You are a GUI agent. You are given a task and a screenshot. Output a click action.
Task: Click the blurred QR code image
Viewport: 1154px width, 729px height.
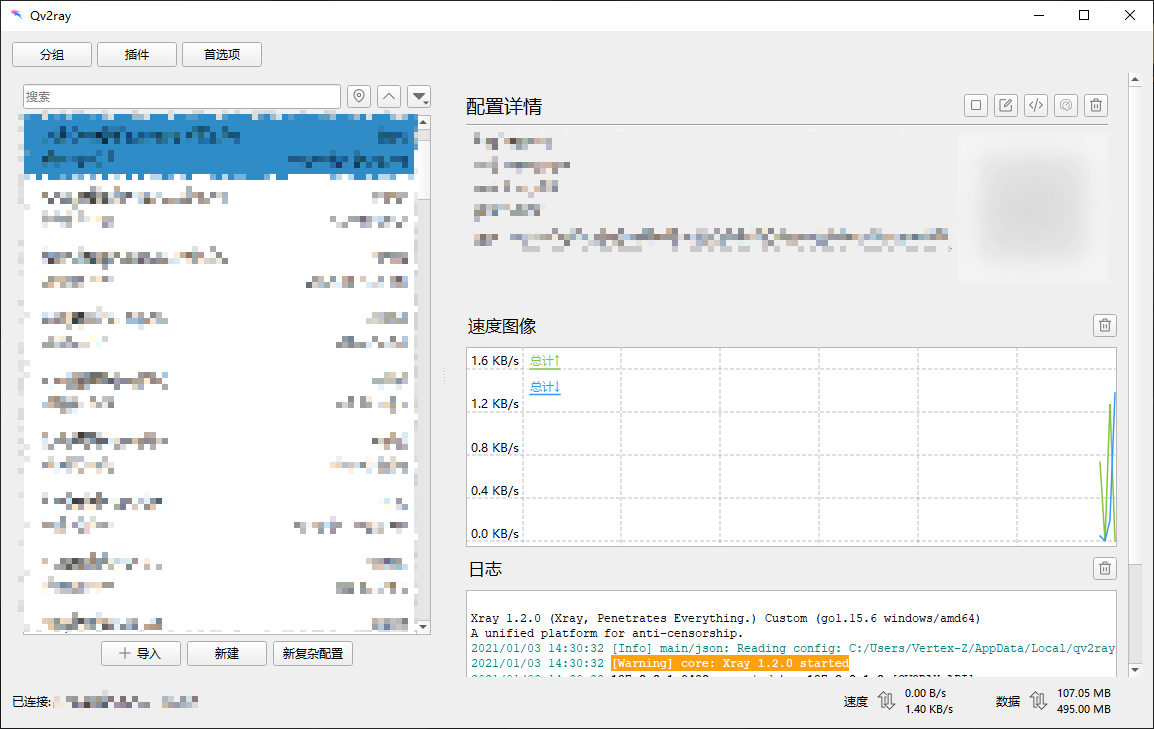click(1033, 207)
